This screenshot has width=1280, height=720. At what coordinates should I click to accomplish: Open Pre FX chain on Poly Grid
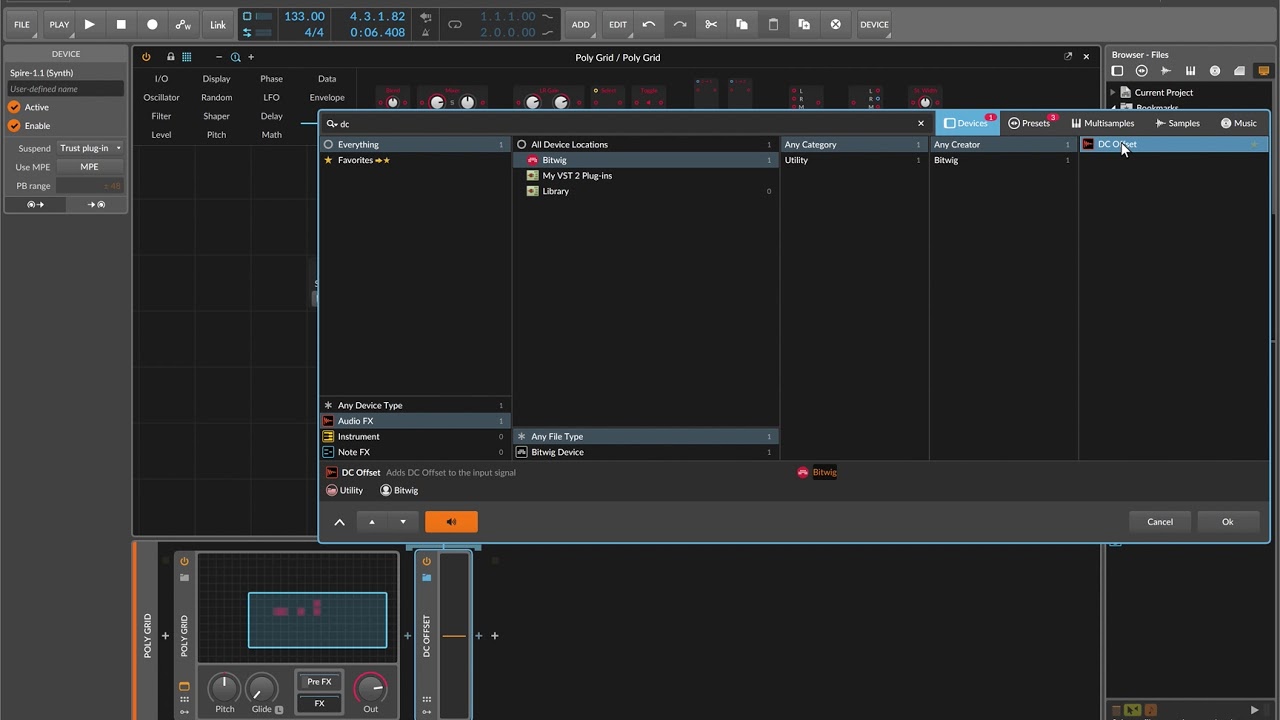click(319, 682)
